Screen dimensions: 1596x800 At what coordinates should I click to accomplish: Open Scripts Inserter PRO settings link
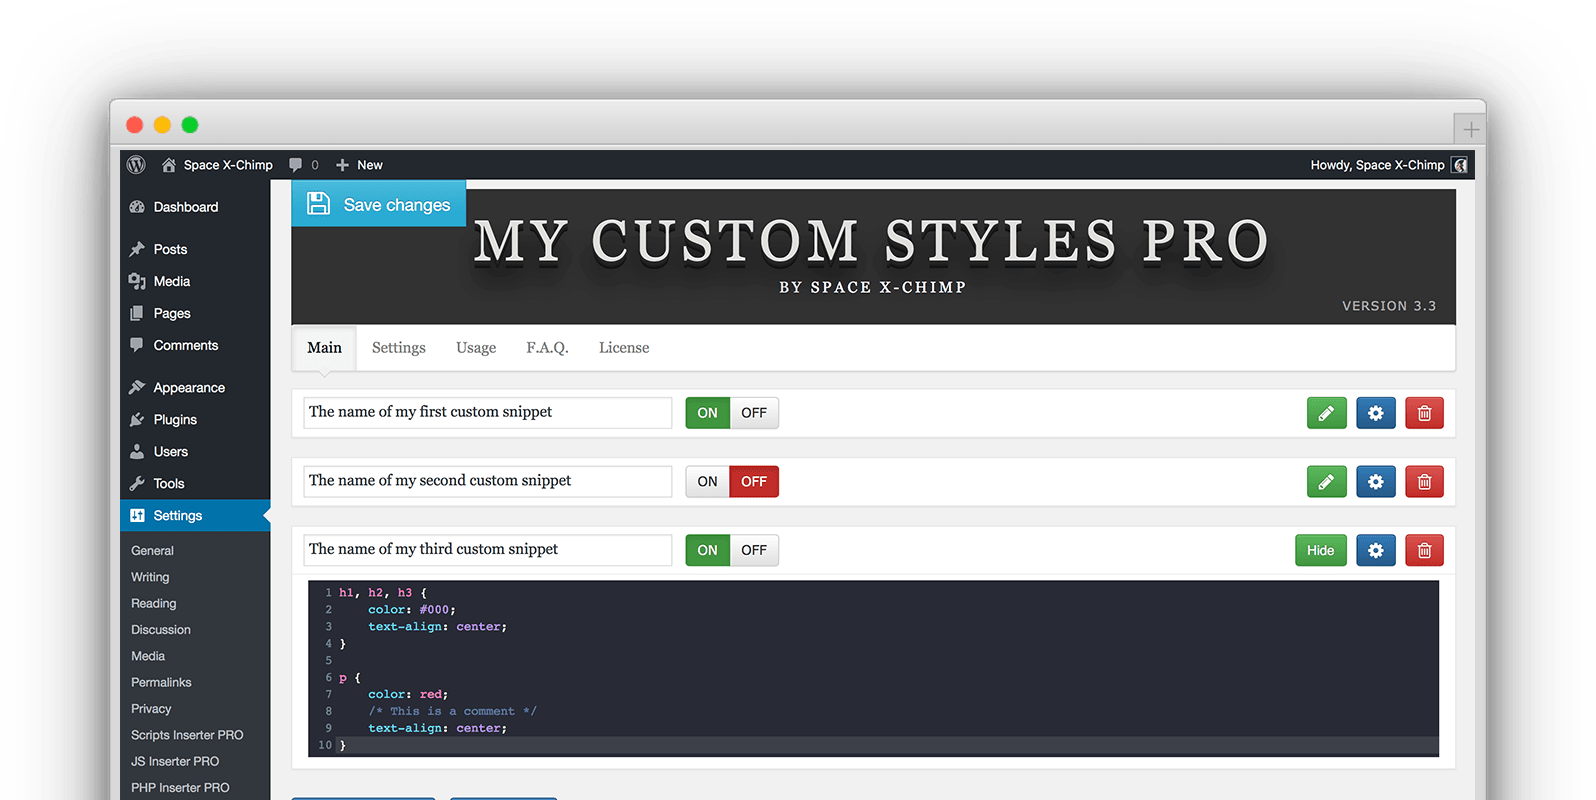click(x=187, y=735)
